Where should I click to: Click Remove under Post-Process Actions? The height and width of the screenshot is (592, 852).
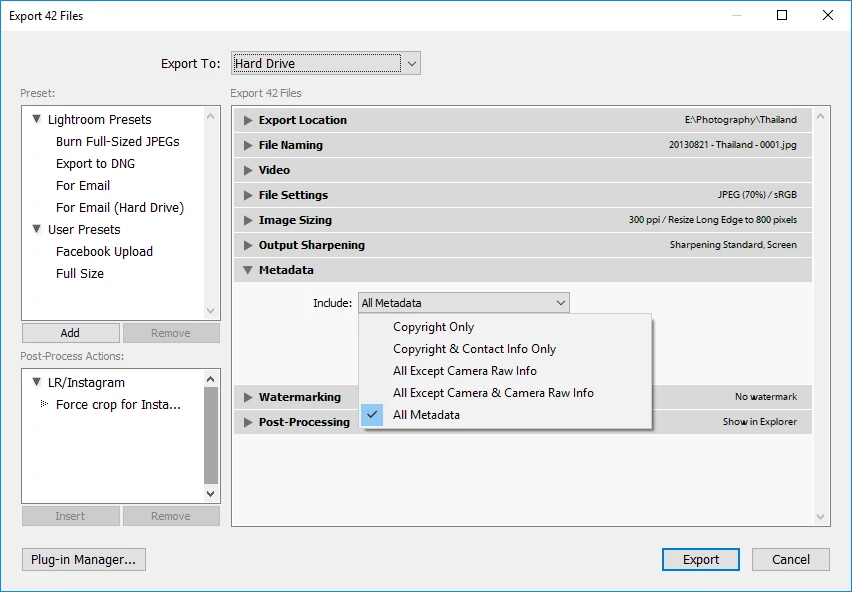(171, 516)
